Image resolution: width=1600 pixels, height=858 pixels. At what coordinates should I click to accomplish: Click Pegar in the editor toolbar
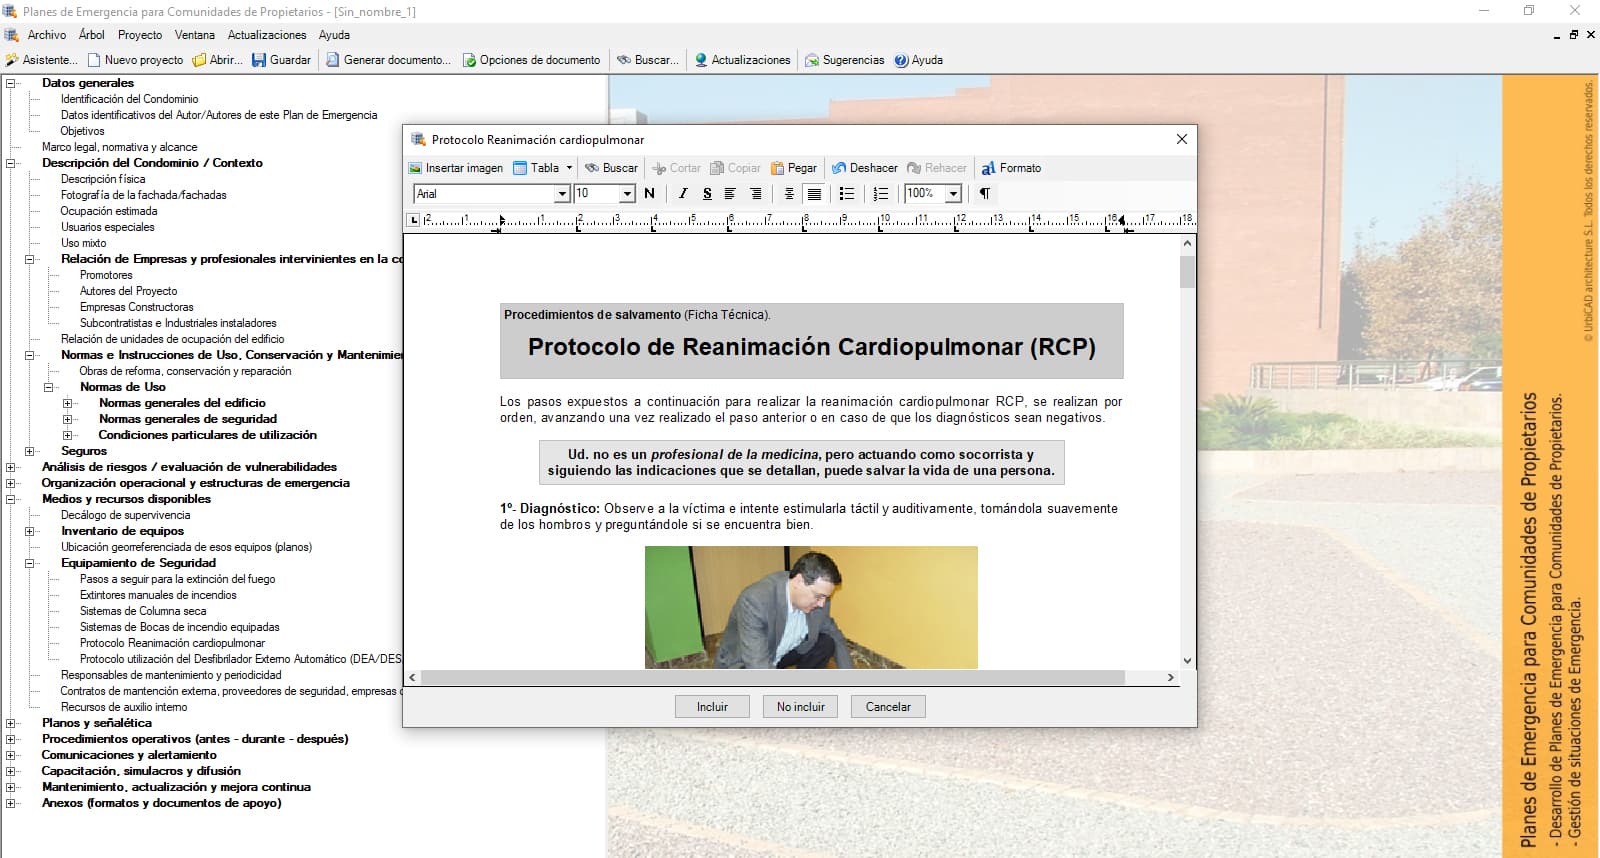tap(793, 168)
